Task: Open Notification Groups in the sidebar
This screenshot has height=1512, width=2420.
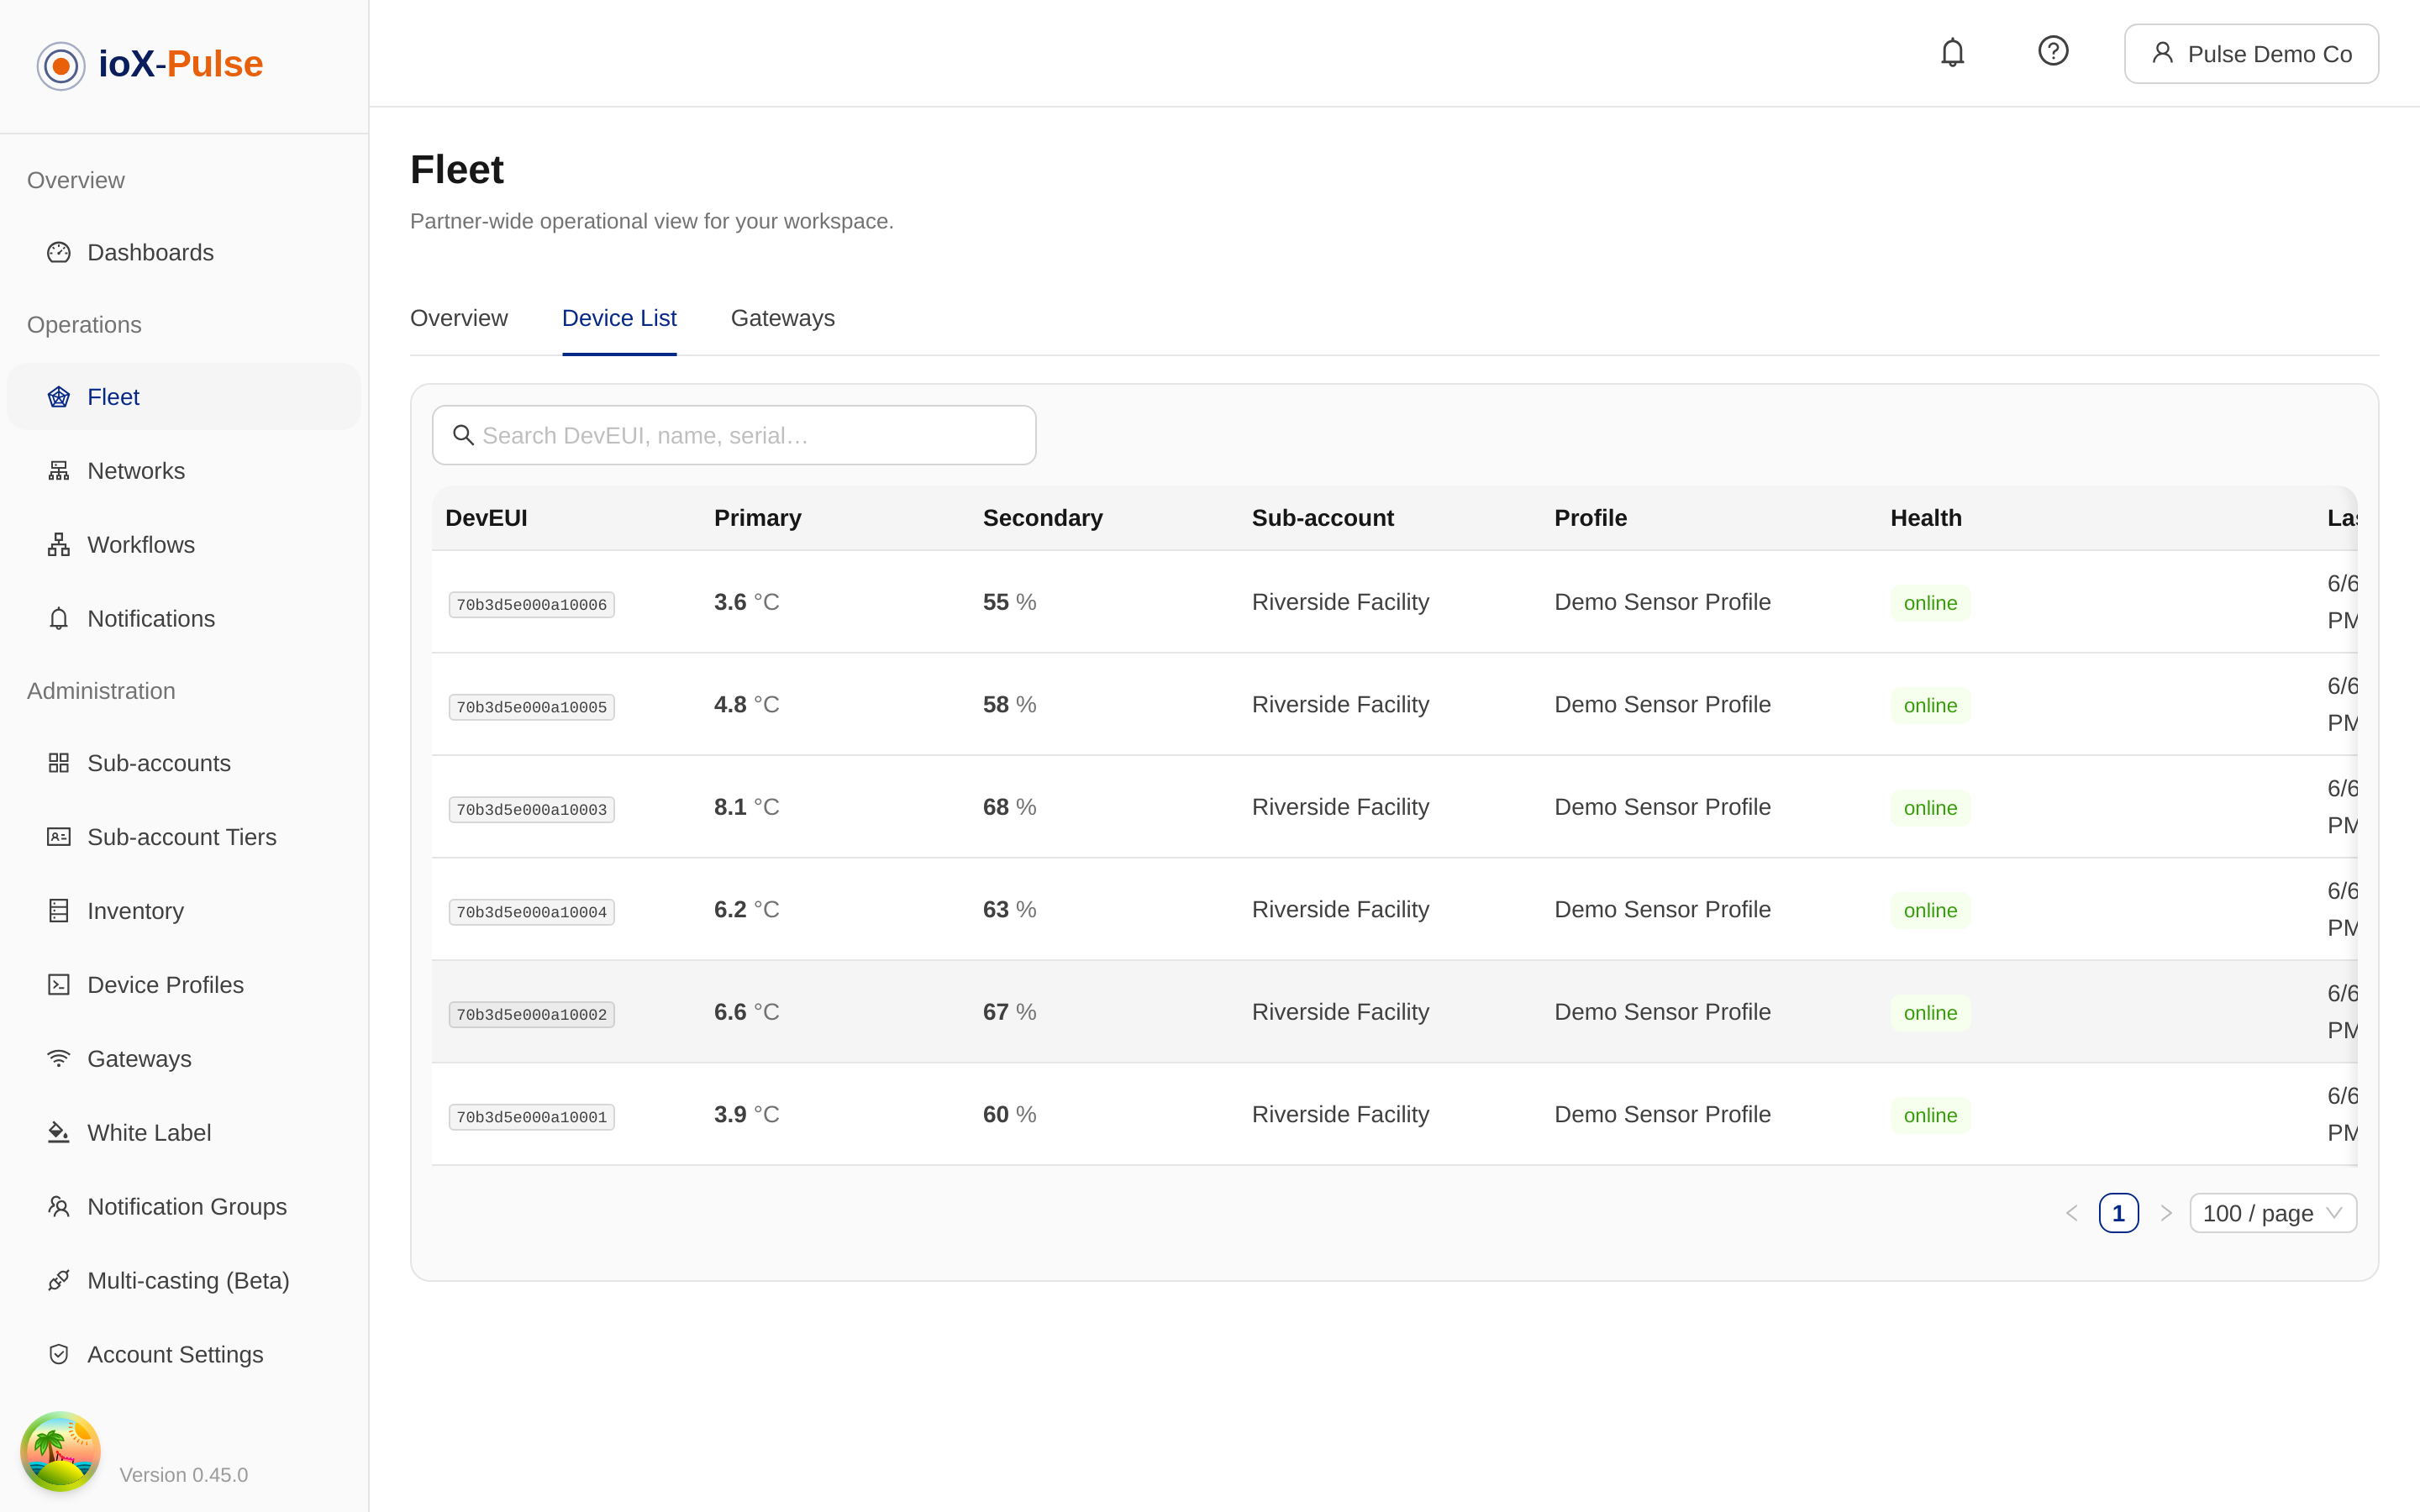Action: pyautogui.click(x=184, y=1207)
